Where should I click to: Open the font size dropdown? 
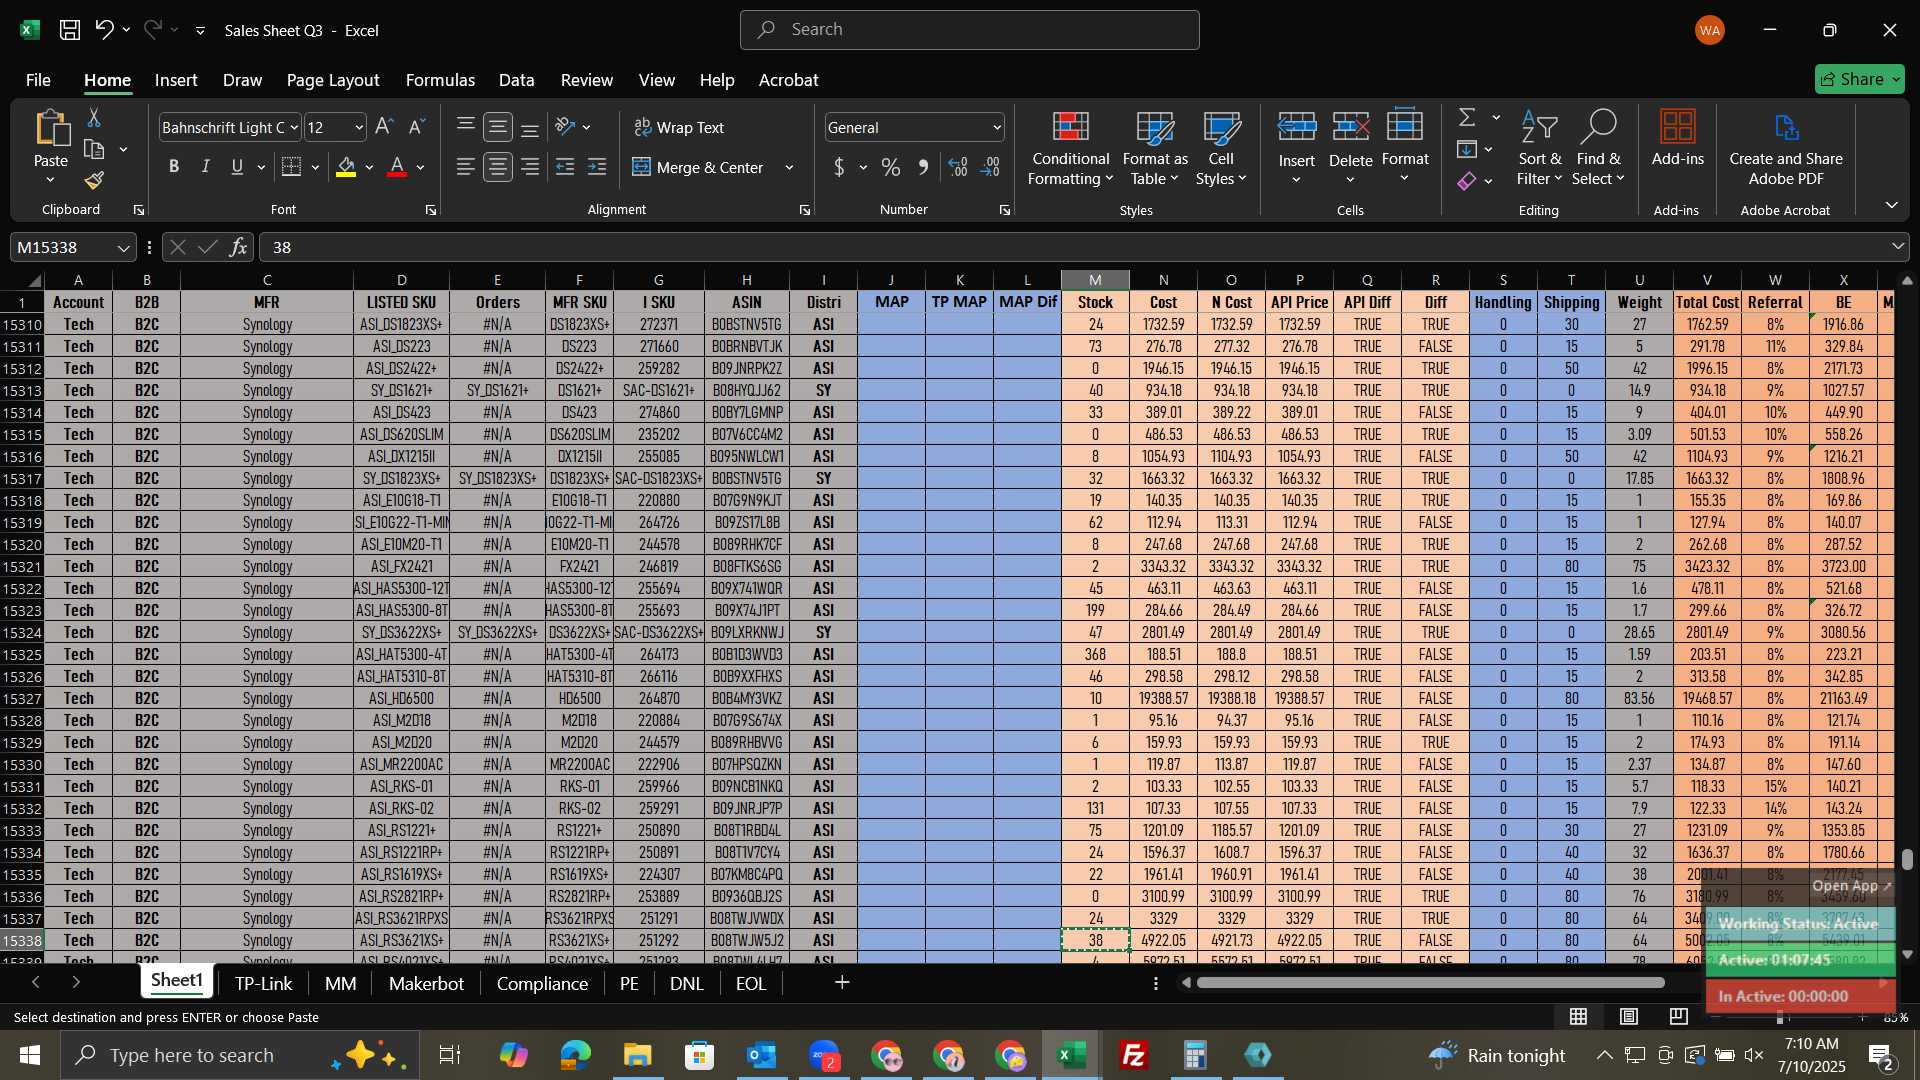tap(359, 128)
